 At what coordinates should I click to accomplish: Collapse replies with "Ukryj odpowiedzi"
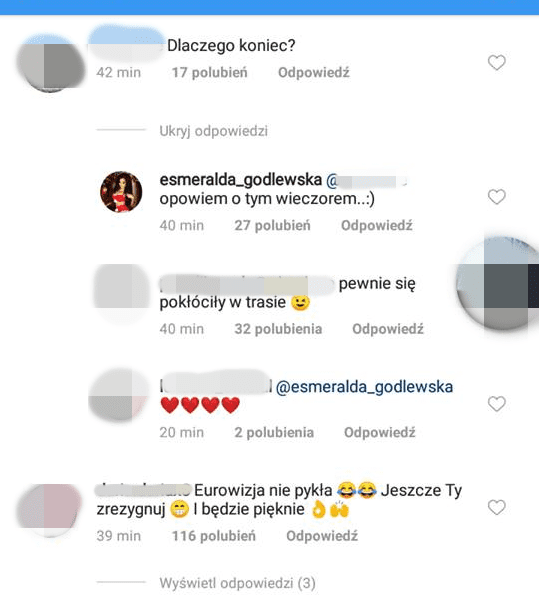(213, 131)
